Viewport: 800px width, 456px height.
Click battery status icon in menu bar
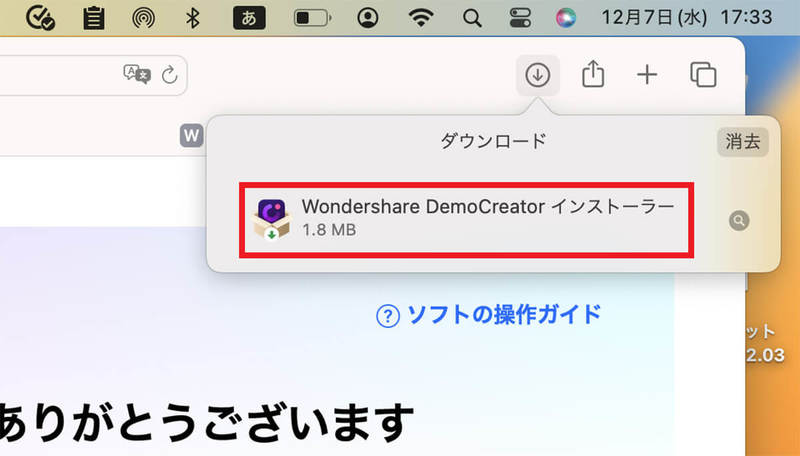pos(312,18)
